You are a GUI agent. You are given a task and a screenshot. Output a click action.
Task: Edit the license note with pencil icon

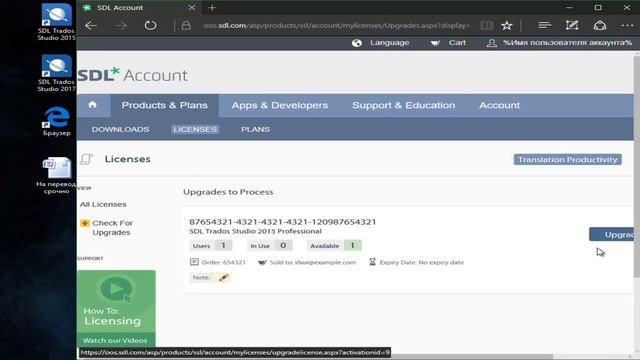[223, 278]
